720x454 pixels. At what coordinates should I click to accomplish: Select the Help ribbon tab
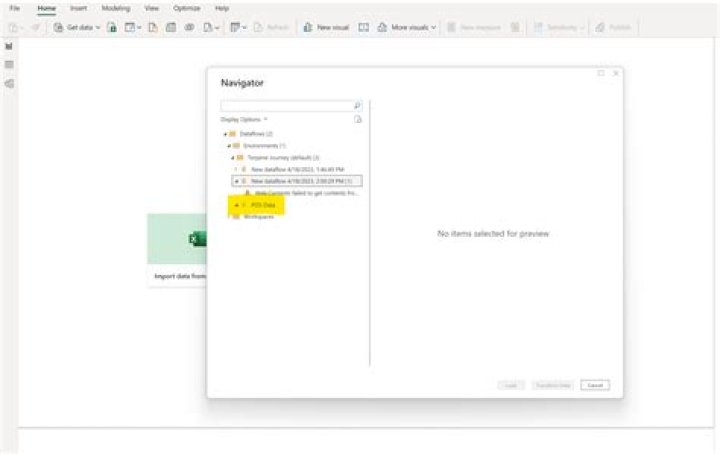pos(222,8)
